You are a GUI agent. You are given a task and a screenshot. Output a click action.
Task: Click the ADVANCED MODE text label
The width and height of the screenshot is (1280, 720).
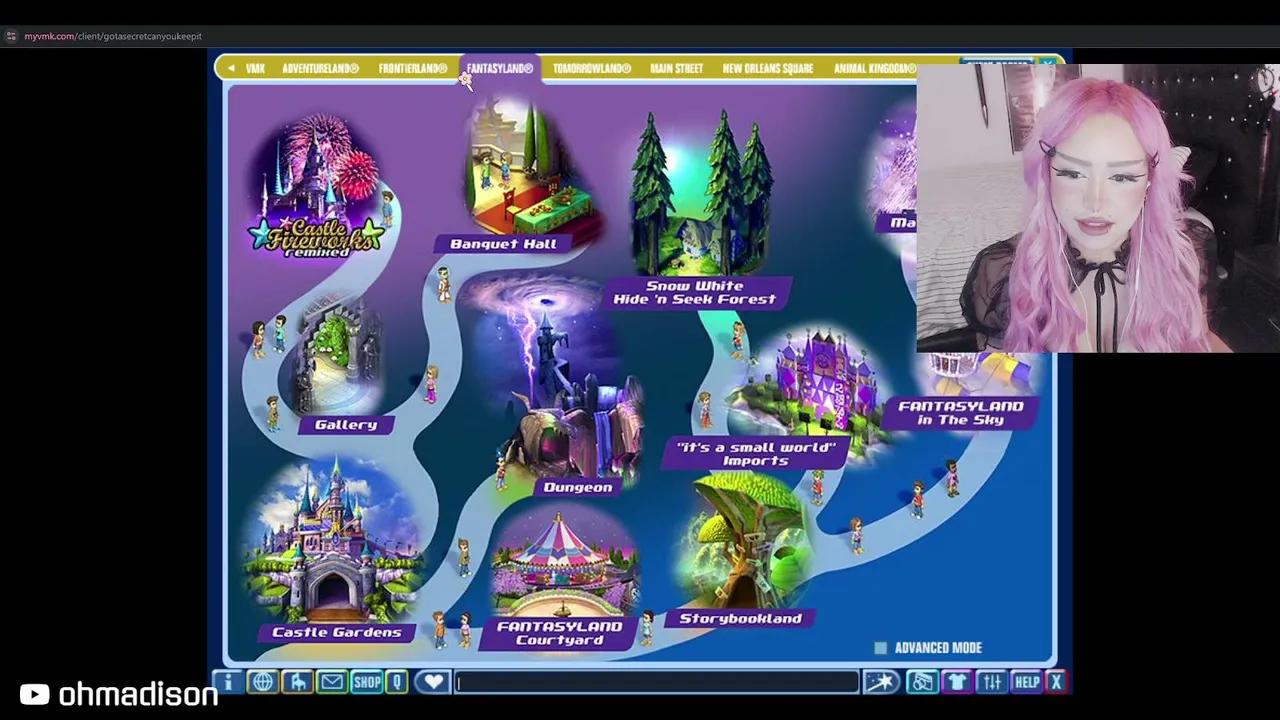coord(938,648)
